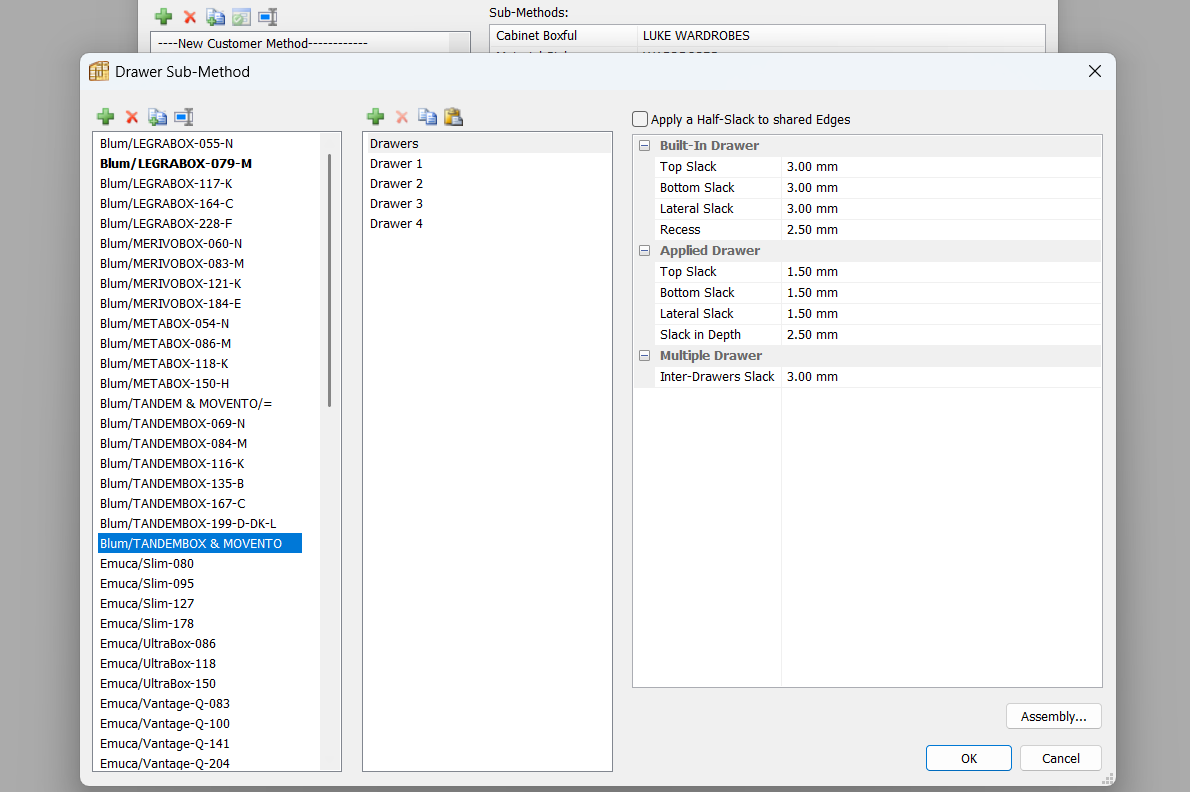The height and width of the screenshot is (792, 1190).
Task: Cancel the Drawer Sub-Method dialog
Action: click(1060, 758)
